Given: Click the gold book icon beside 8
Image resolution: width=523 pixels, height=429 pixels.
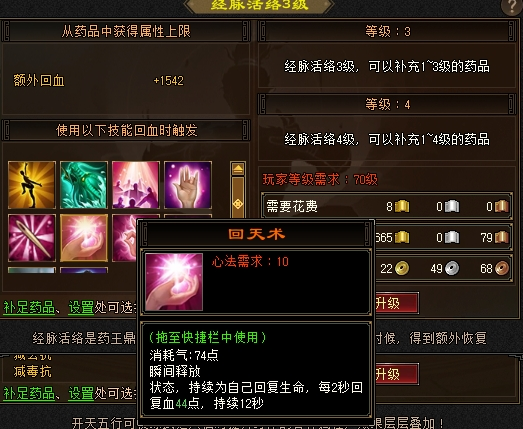Looking at the screenshot, I should [x=402, y=206].
